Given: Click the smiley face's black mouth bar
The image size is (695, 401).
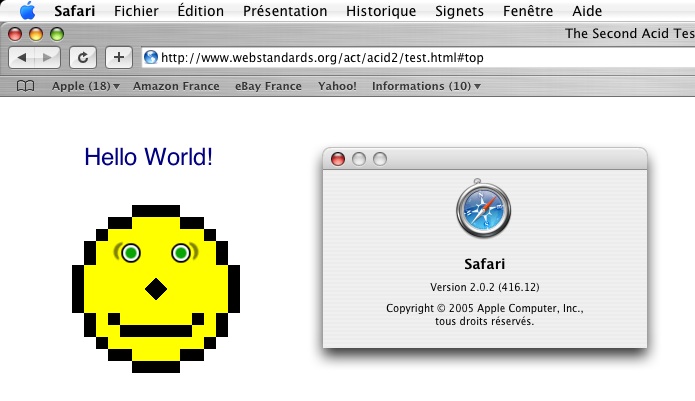Looking at the screenshot, I should [x=156, y=331].
